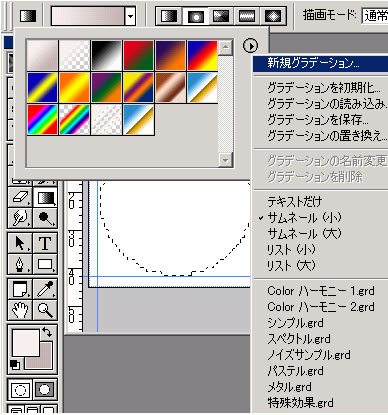
Task: Select the Eraser tool
Action: (x=21, y=197)
